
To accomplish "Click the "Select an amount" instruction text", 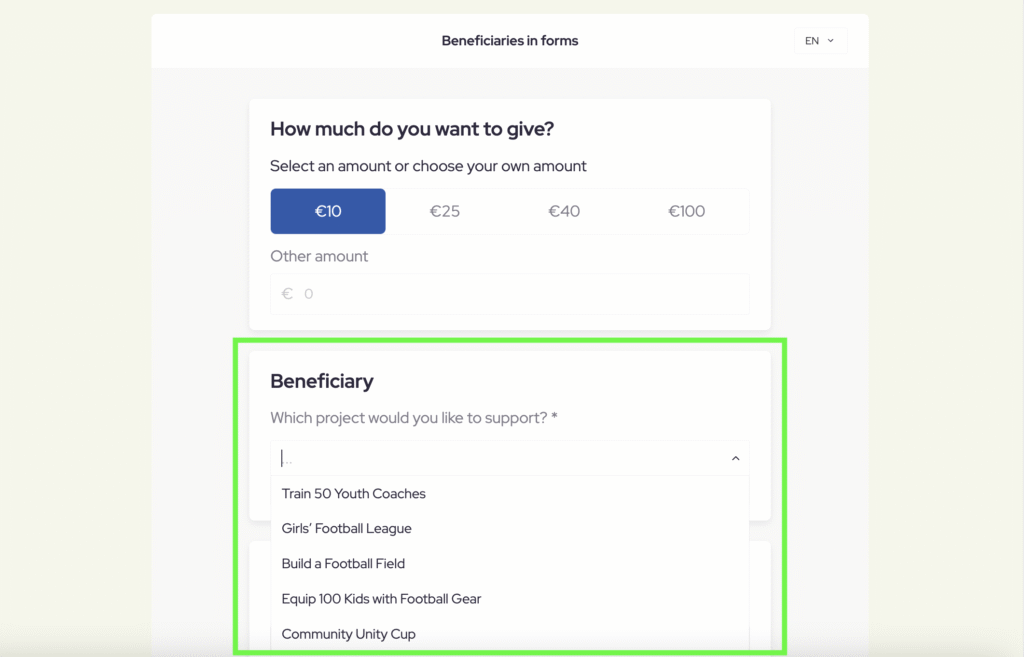I will pos(428,166).
